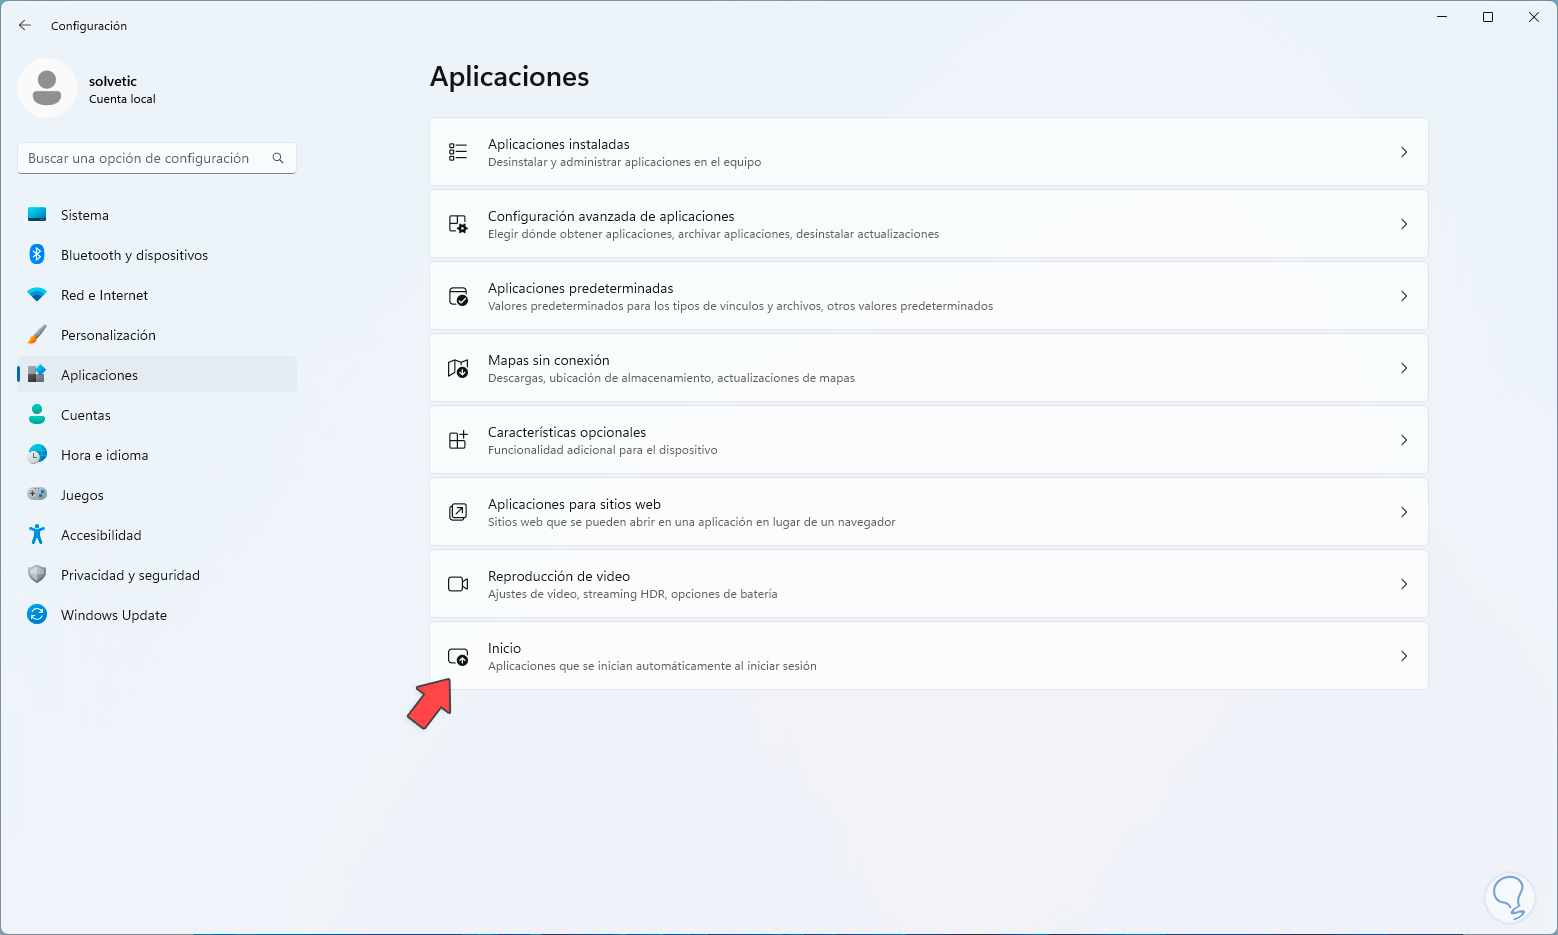Expand Características opcionales chevron
This screenshot has height=935, width=1558.
pyautogui.click(x=1404, y=440)
